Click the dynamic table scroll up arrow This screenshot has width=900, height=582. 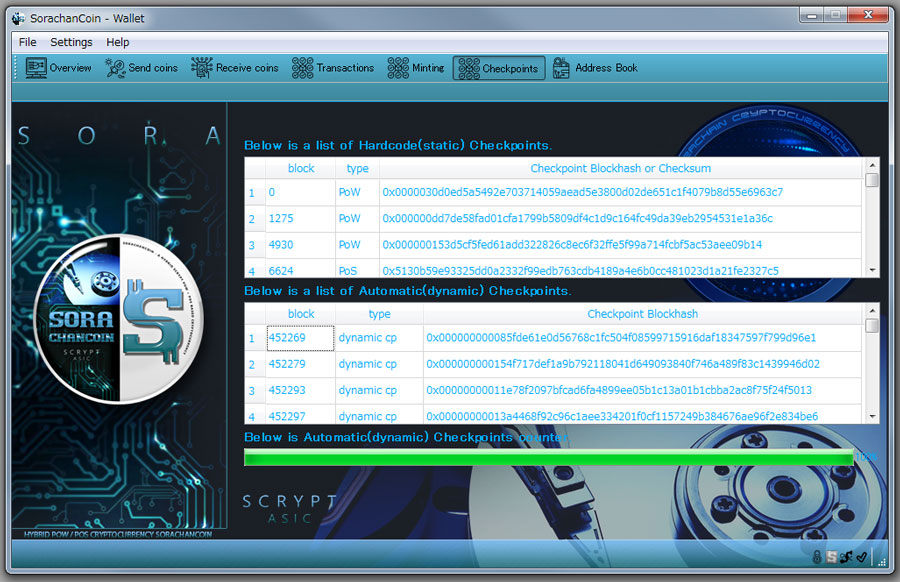click(x=872, y=311)
